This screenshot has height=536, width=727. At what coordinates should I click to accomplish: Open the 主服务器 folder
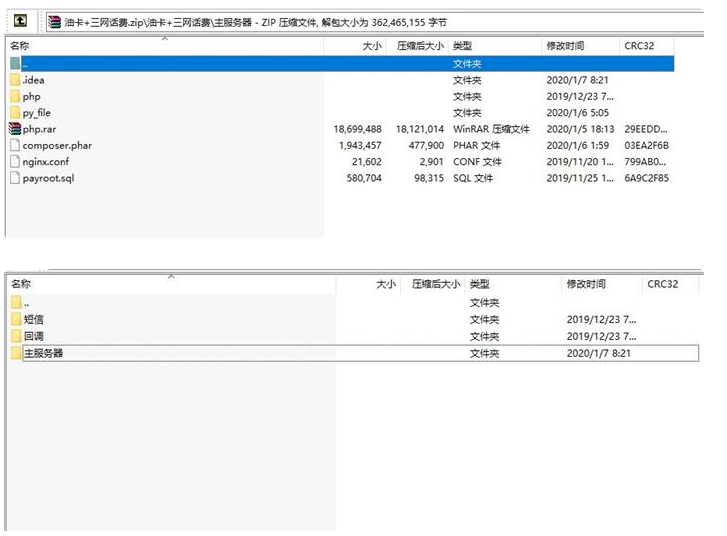pos(43,353)
